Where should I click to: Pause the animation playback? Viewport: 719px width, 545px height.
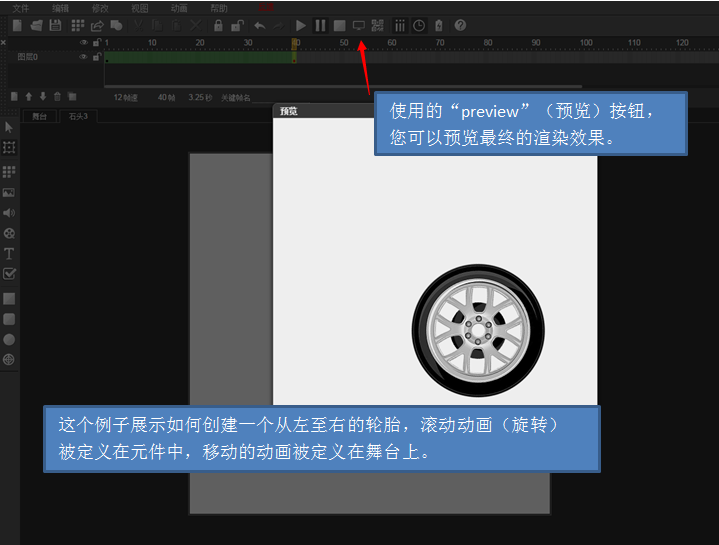click(320, 25)
